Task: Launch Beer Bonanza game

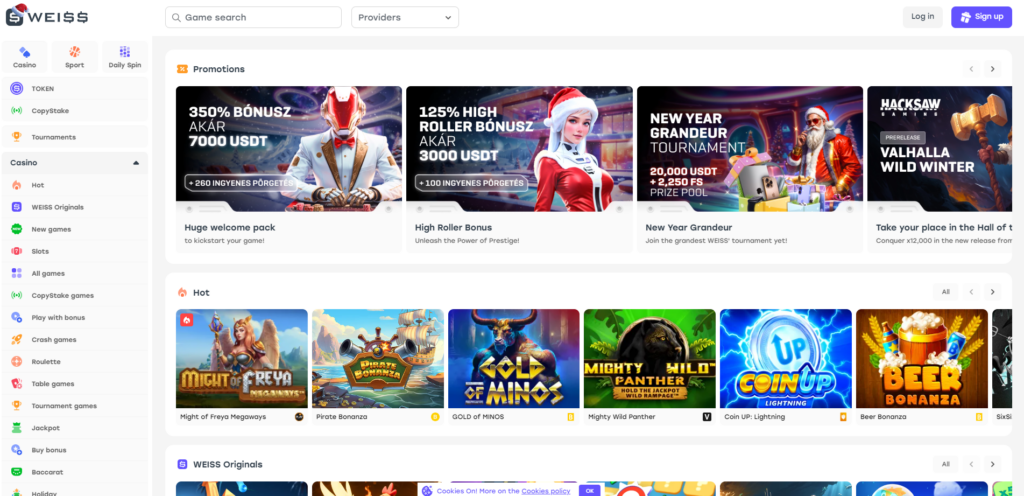Action: pos(921,359)
